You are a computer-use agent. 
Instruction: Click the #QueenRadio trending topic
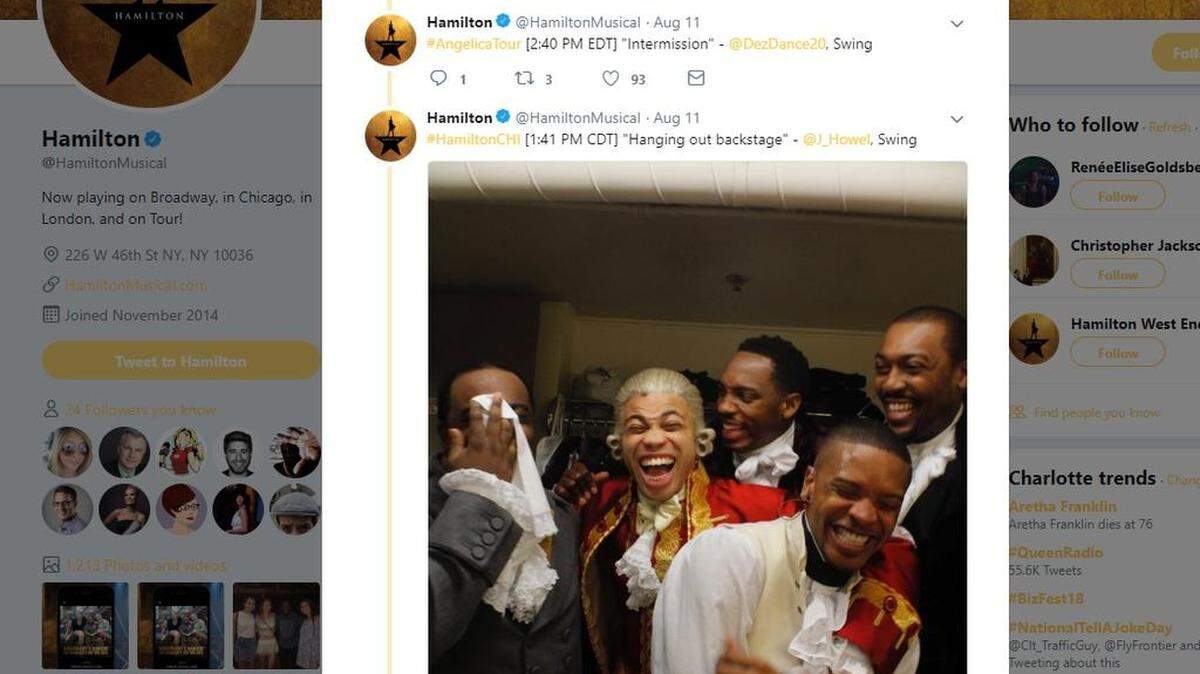point(1052,551)
